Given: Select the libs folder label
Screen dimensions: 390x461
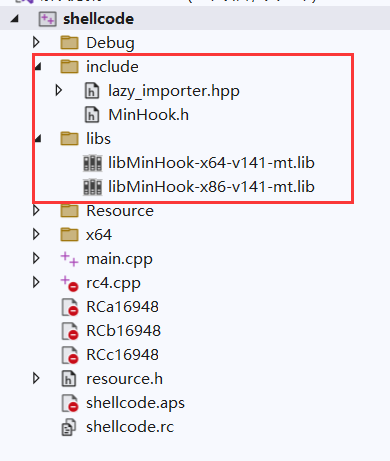Looking at the screenshot, I should pyautogui.click(x=98, y=139).
